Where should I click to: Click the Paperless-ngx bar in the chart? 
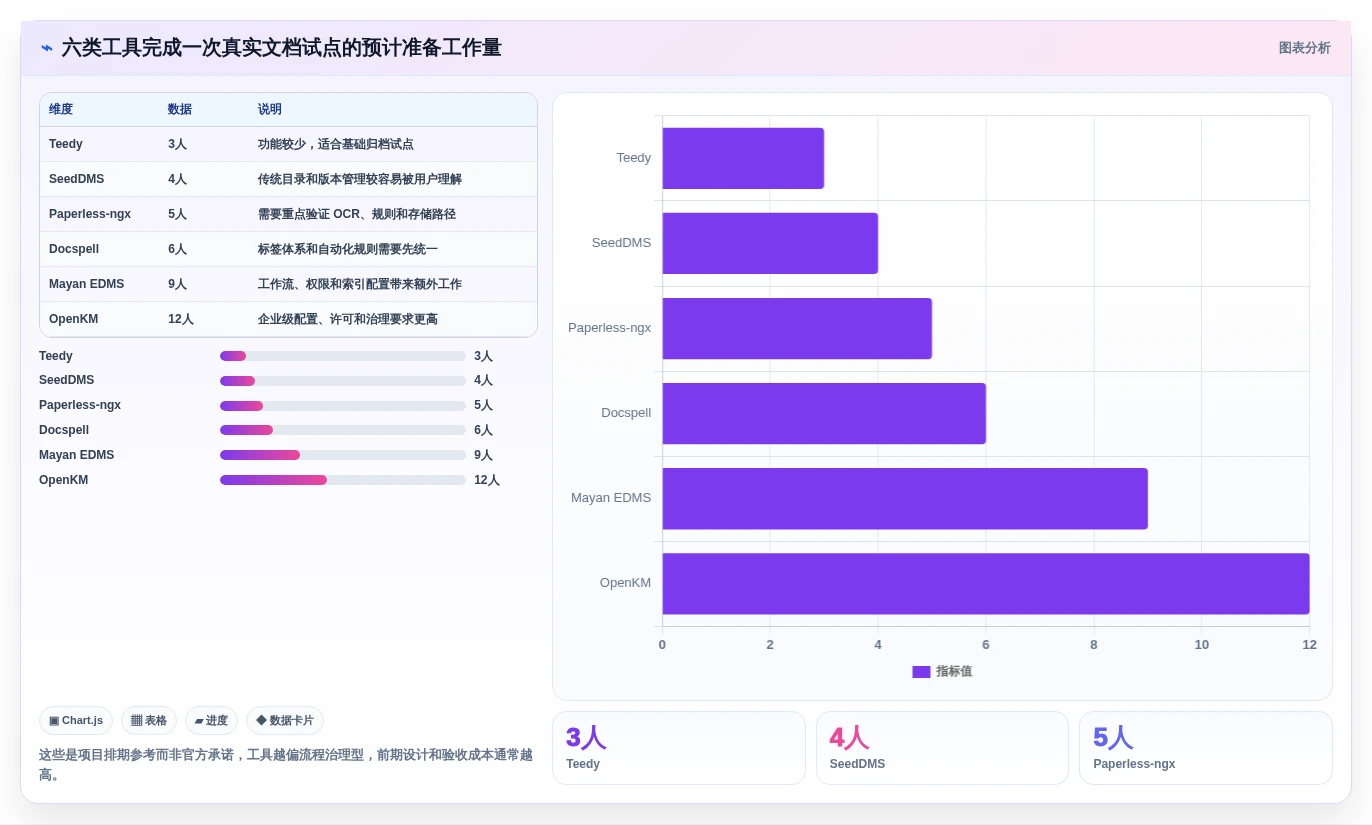tap(797, 328)
